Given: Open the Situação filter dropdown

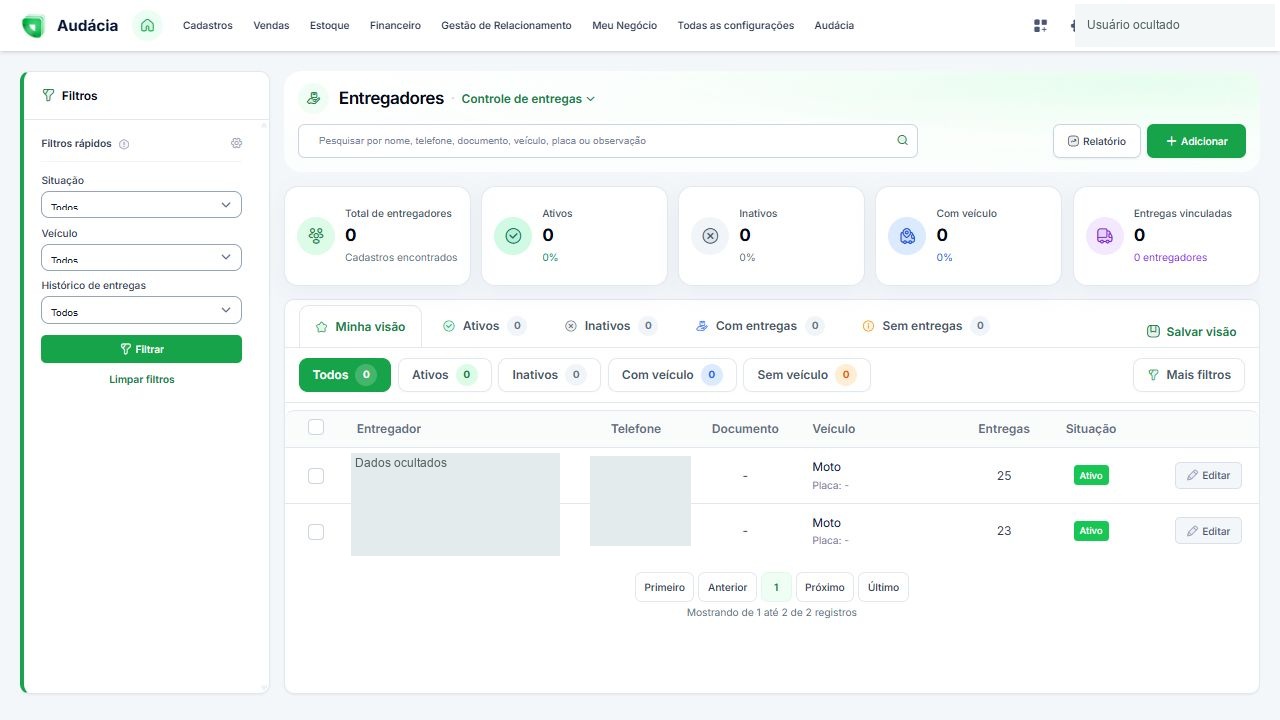Looking at the screenshot, I should pyautogui.click(x=141, y=204).
